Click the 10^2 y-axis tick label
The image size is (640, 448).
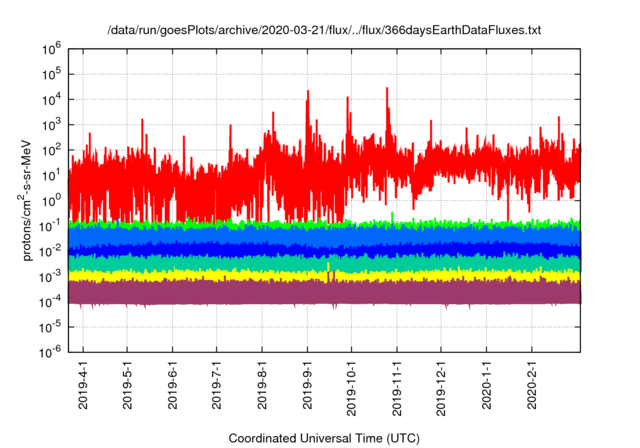(x=51, y=150)
